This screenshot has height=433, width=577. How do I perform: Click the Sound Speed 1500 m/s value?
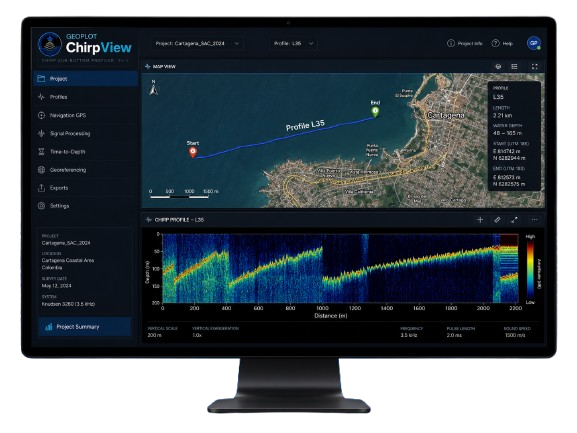(x=516, y=335)
